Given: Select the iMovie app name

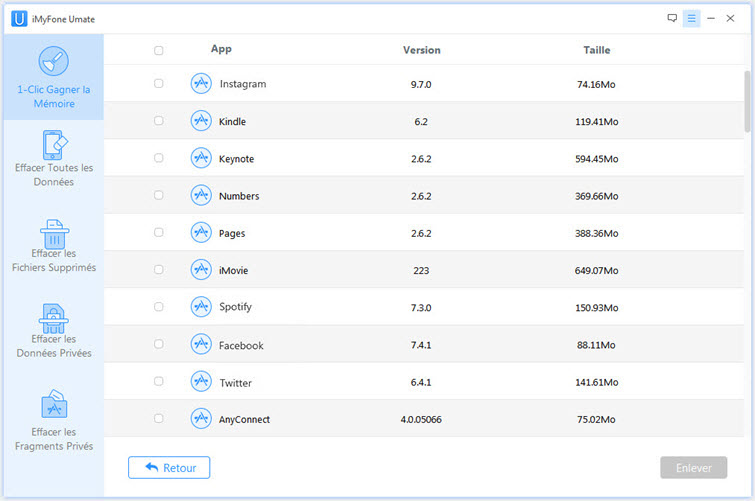Looking at the screenshot, I should coord(234,271).
